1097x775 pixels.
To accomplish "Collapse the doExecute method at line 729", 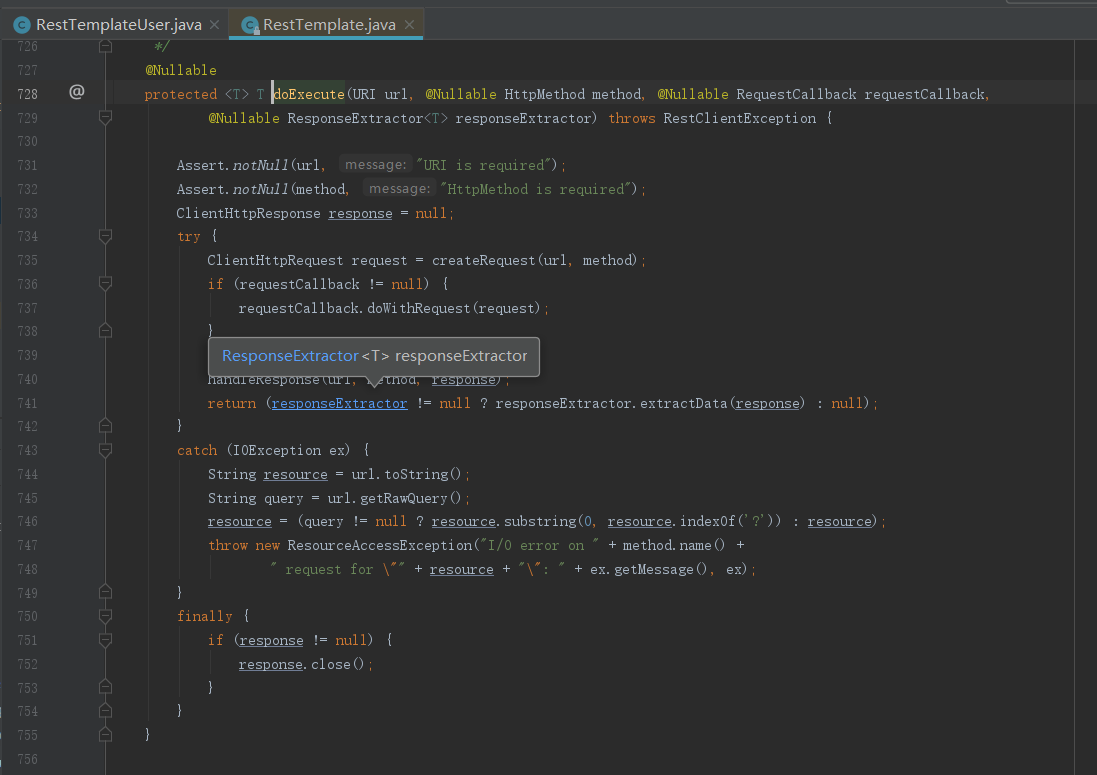I will pyautogui.click(x=106, y=118).
